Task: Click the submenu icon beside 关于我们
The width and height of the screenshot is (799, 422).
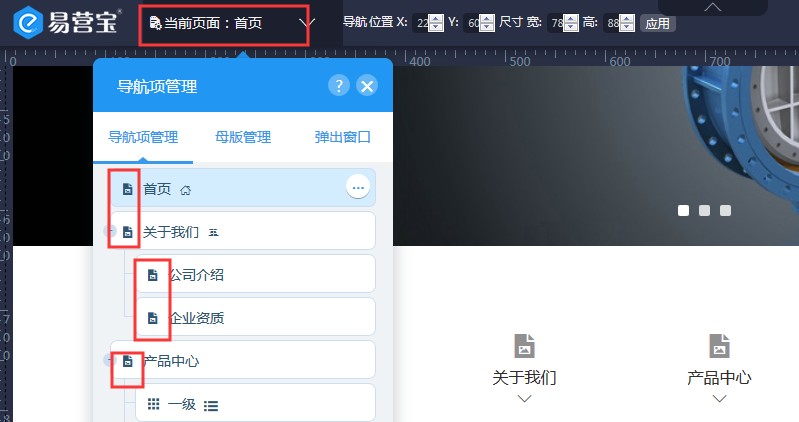Action: coord(214,233)
